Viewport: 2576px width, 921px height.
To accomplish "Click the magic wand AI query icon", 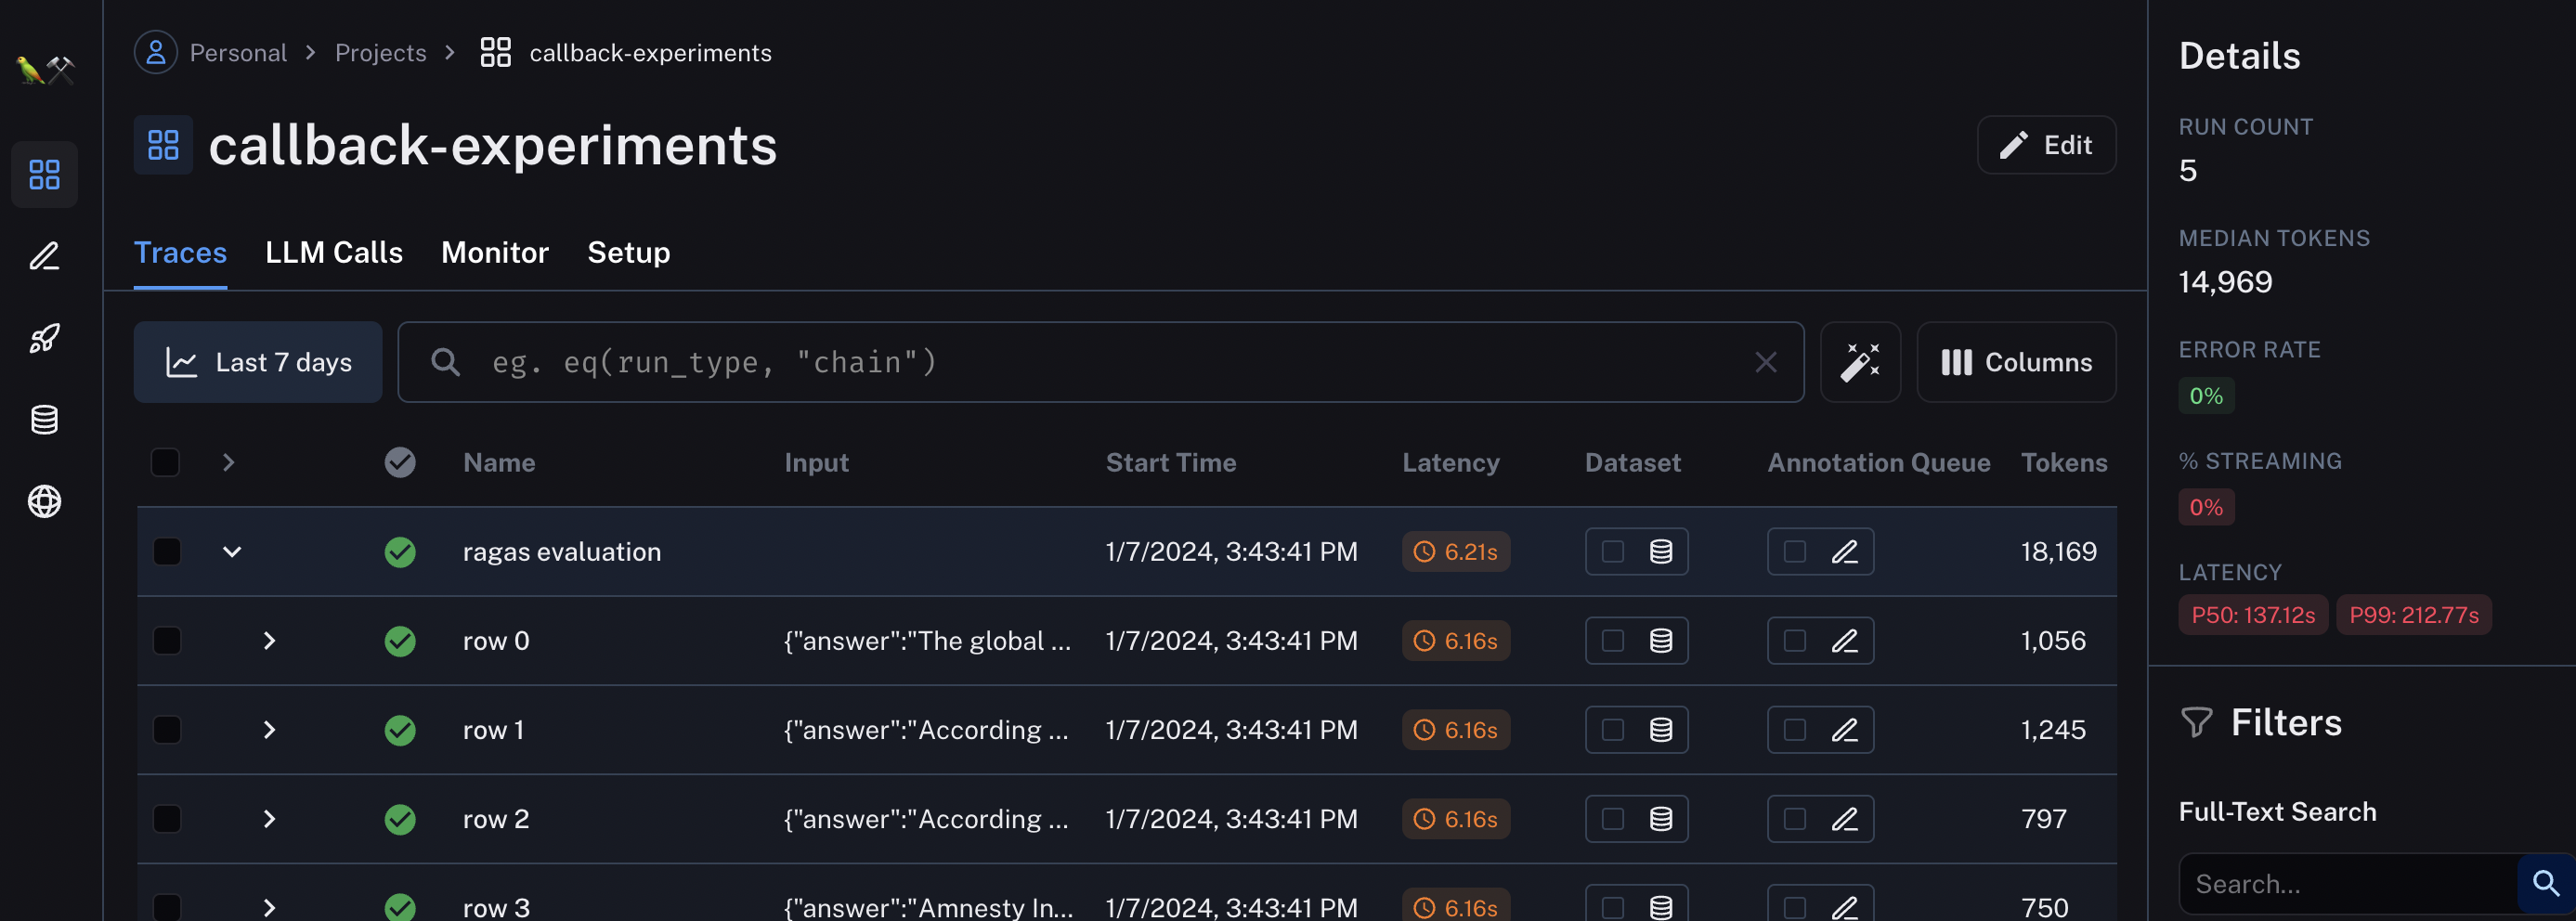I will pos(1859,362).
